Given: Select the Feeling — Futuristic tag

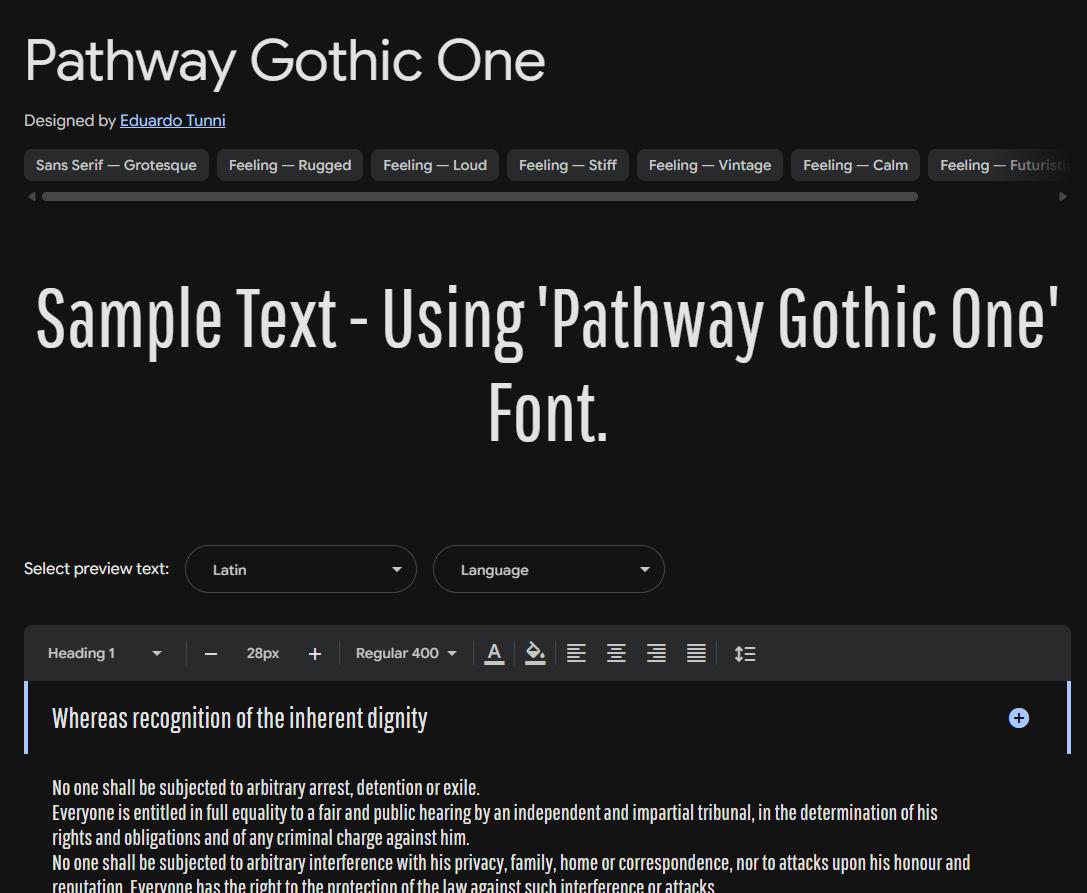Looking at the screenshot, I should tap(1000, 165).
